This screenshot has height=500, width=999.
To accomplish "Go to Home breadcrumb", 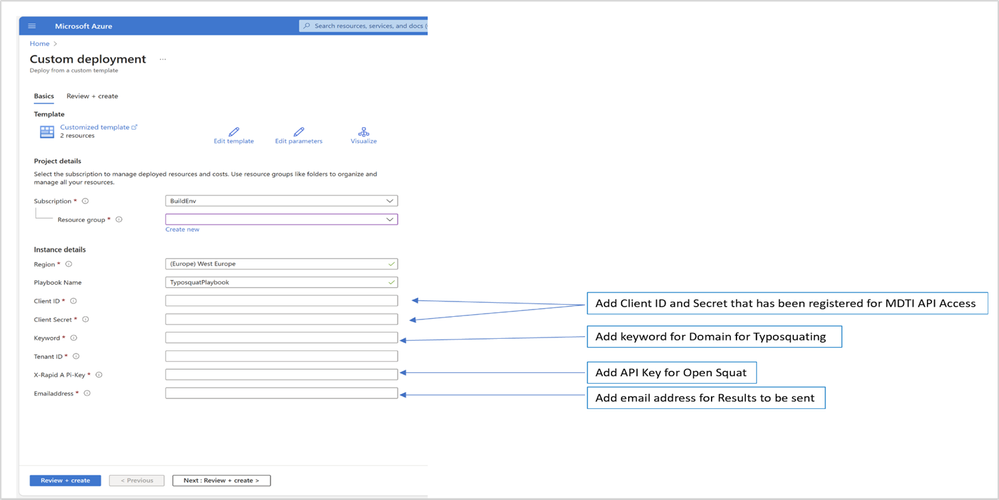I will [40, 44].
